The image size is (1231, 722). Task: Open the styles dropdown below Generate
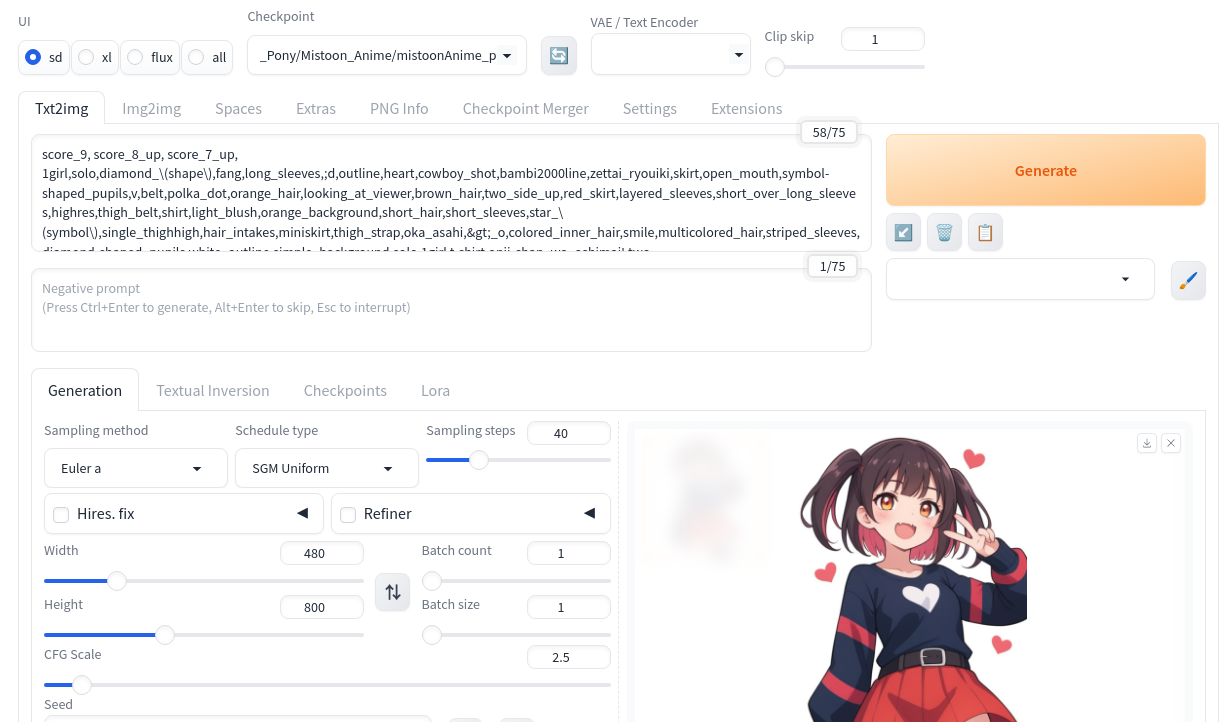click(1020, 279)
